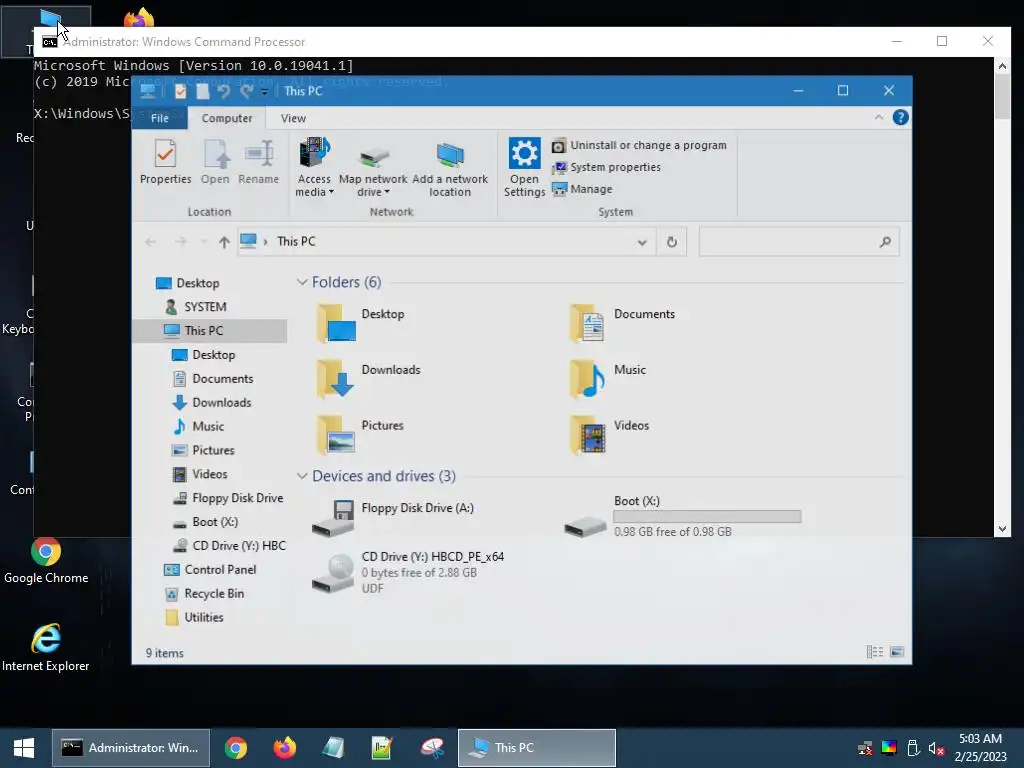Open Utilities folder in navigation tree
Viewport: 1024px width, 768px height.
(193, 617)
